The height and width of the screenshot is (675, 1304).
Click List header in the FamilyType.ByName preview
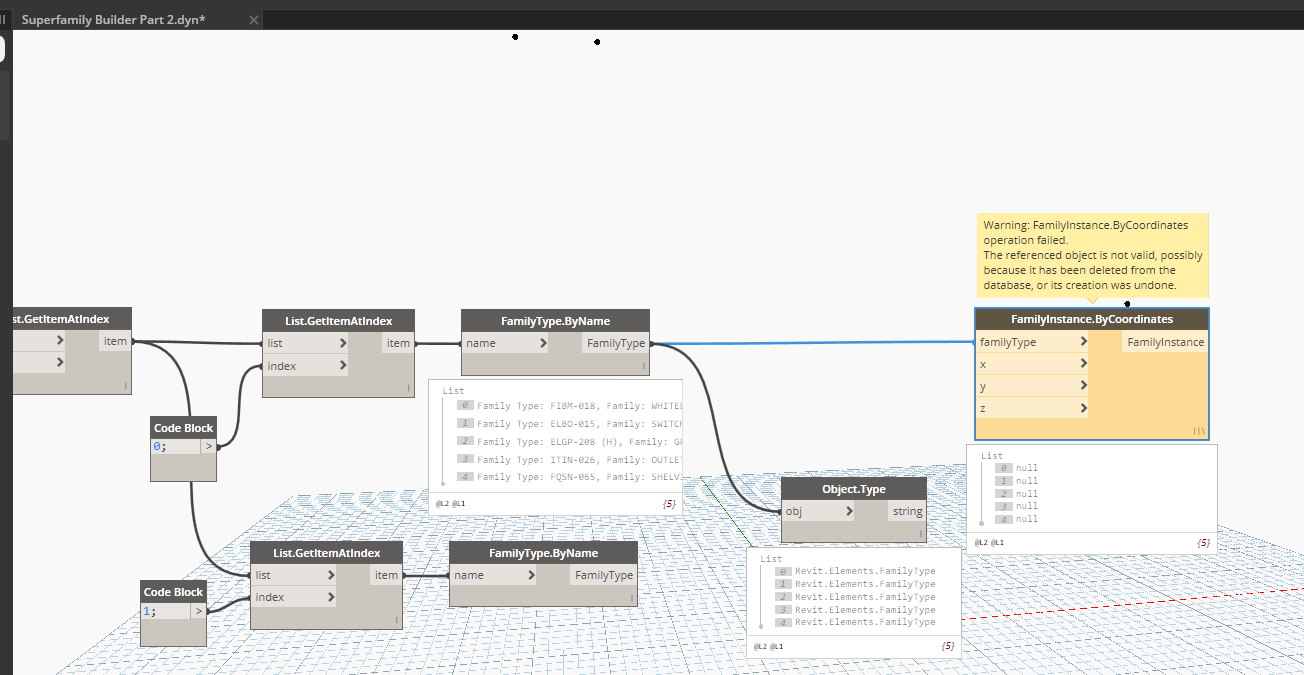pos(453,391)
